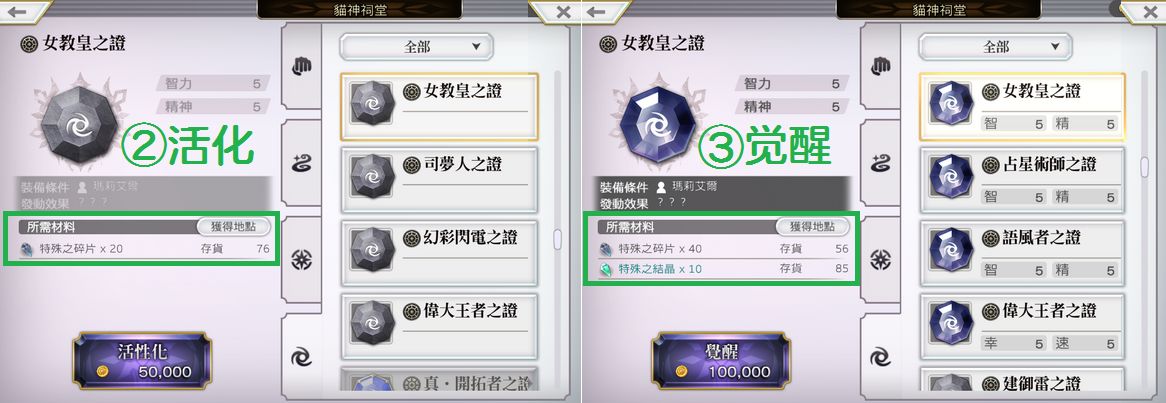Select the fist icon tab in right panel

click(x=881, y=67)
